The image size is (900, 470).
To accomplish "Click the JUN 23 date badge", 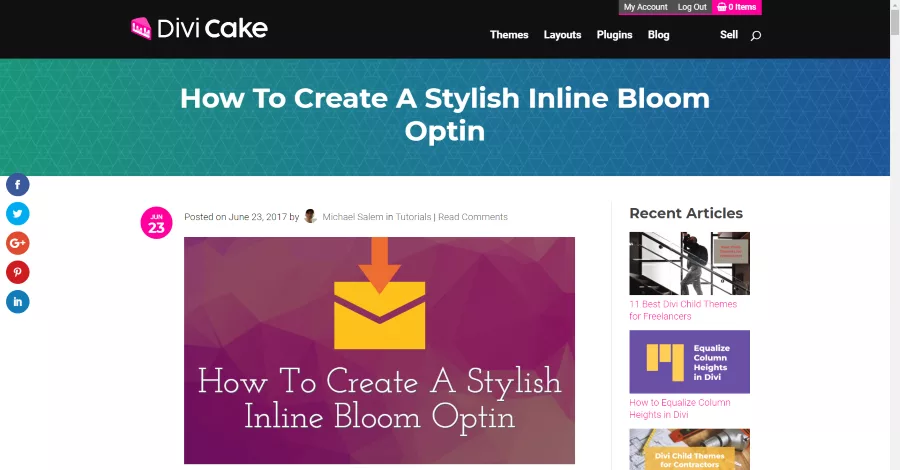I will click(x=156, y=223).
